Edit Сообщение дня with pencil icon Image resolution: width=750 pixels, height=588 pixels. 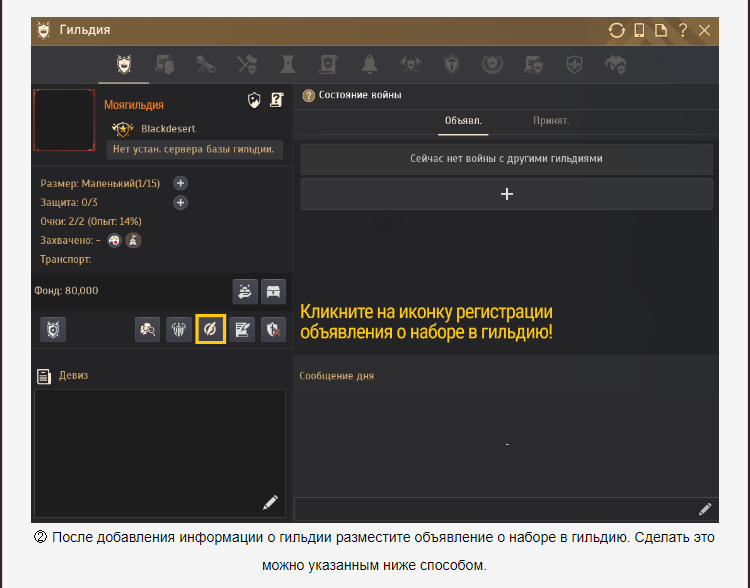[705, 509]
